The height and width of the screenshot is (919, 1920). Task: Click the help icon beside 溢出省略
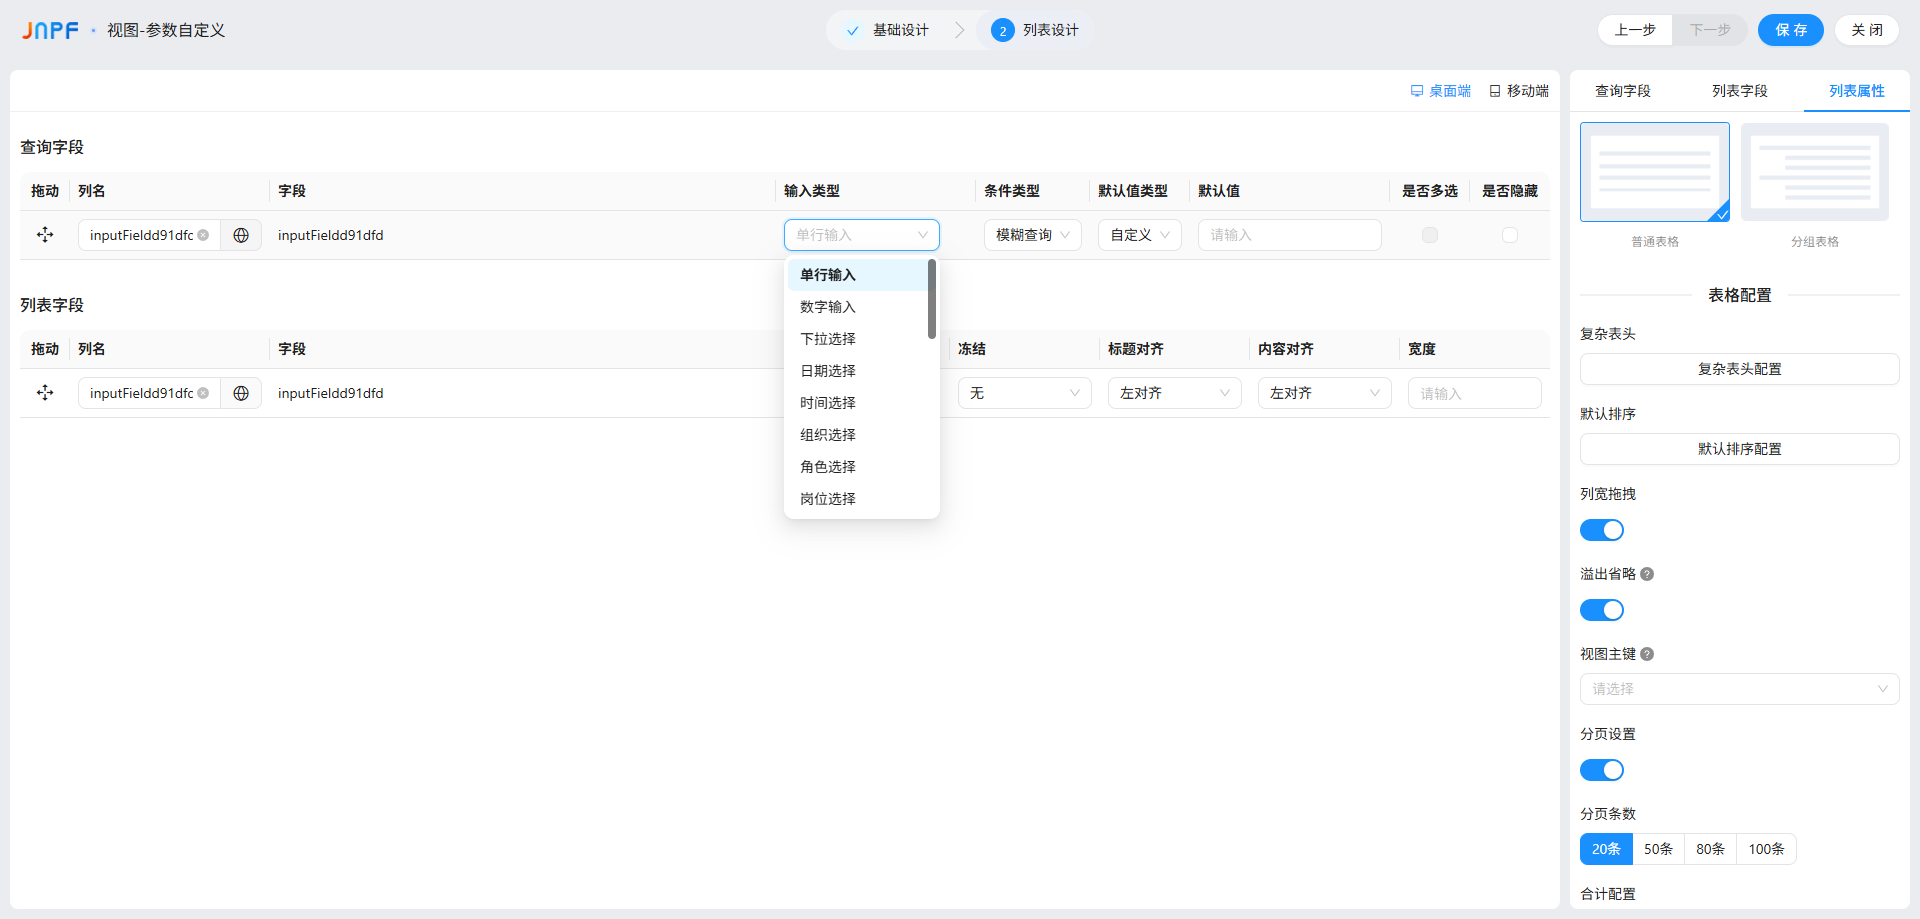(1647, 574)
